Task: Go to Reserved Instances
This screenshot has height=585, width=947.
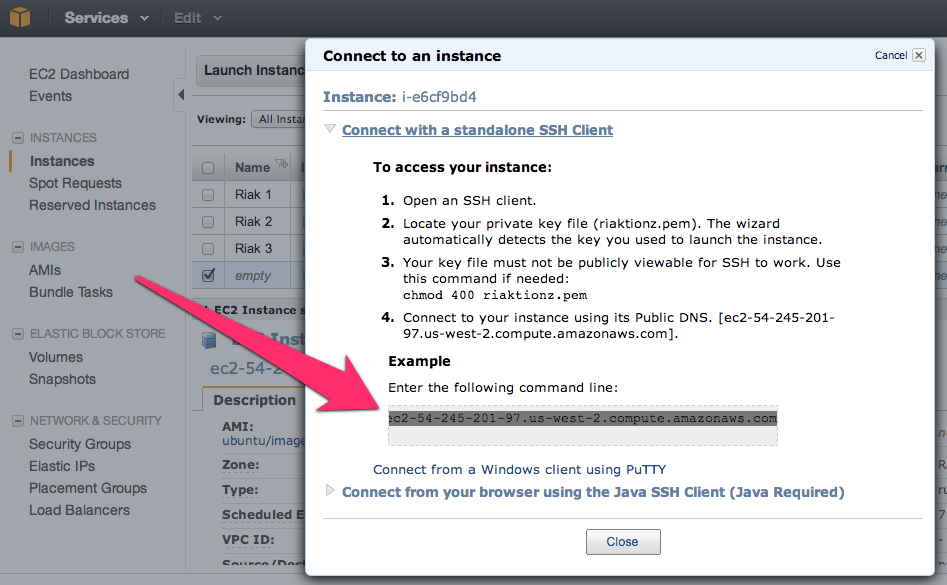Action: pyautogui.click(x=92, y=205)
